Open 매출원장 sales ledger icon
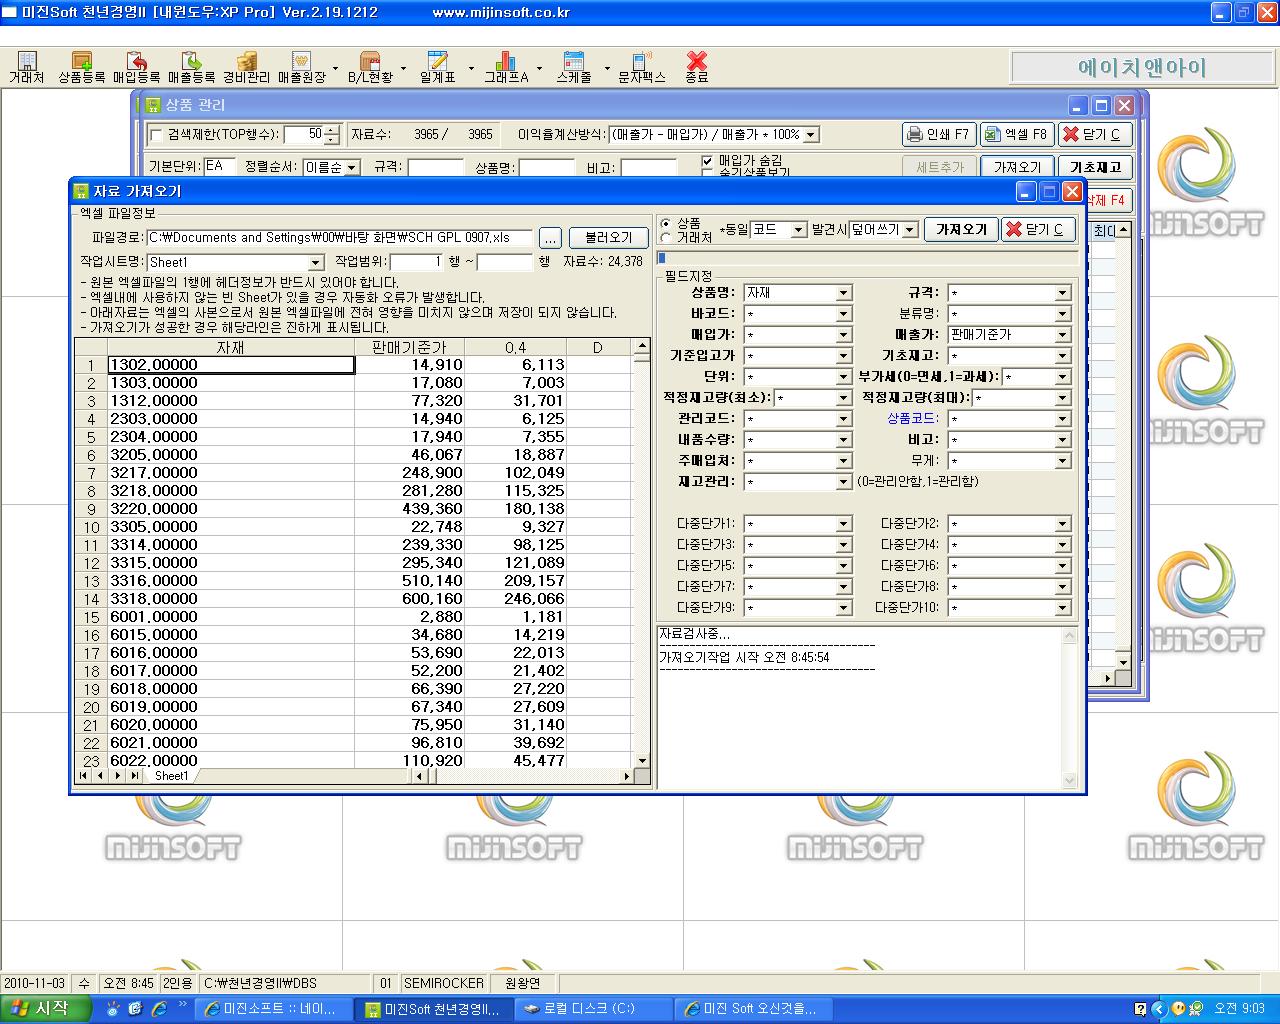The image size is (1280, 1024). [301, 68]
